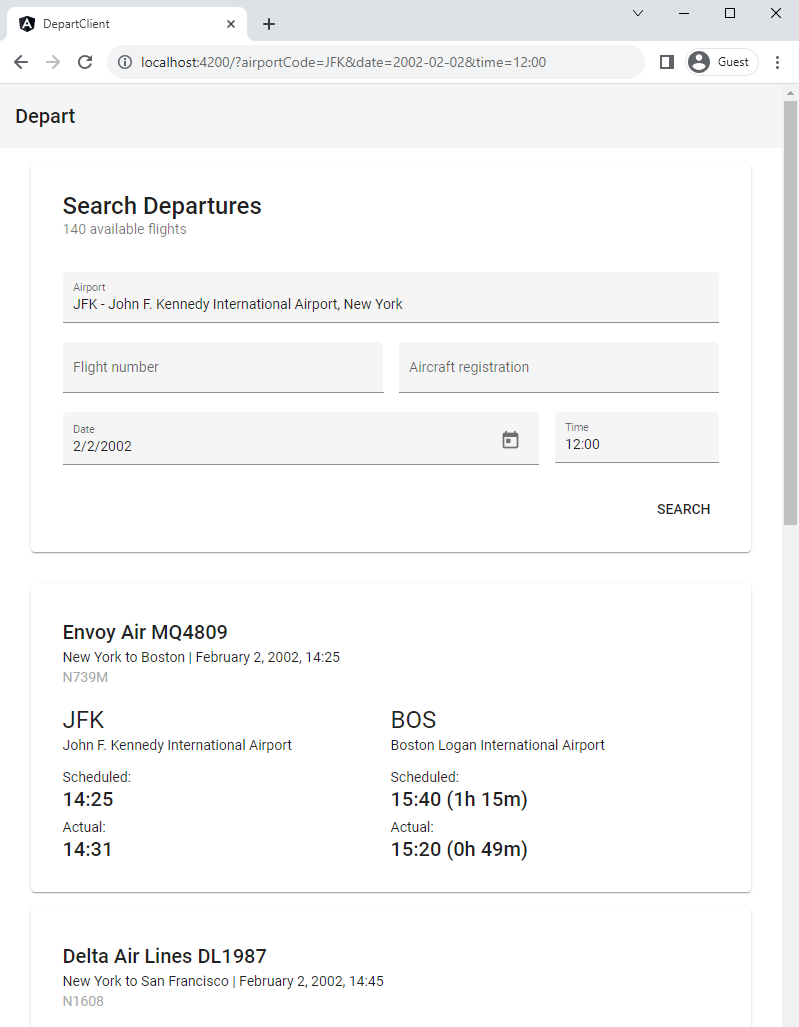Open the tab search chevron
Screen dimensions: 799x1027
click(638, 13)
